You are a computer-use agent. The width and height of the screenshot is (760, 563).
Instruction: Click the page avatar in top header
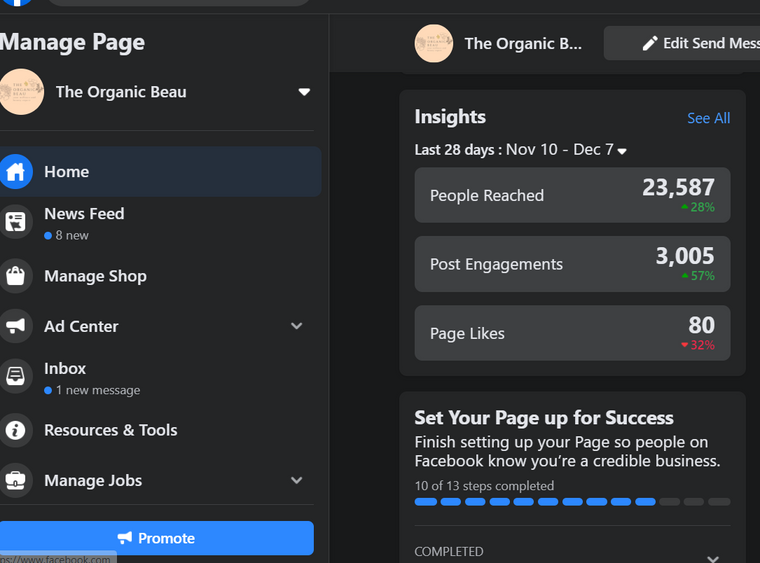433,44
